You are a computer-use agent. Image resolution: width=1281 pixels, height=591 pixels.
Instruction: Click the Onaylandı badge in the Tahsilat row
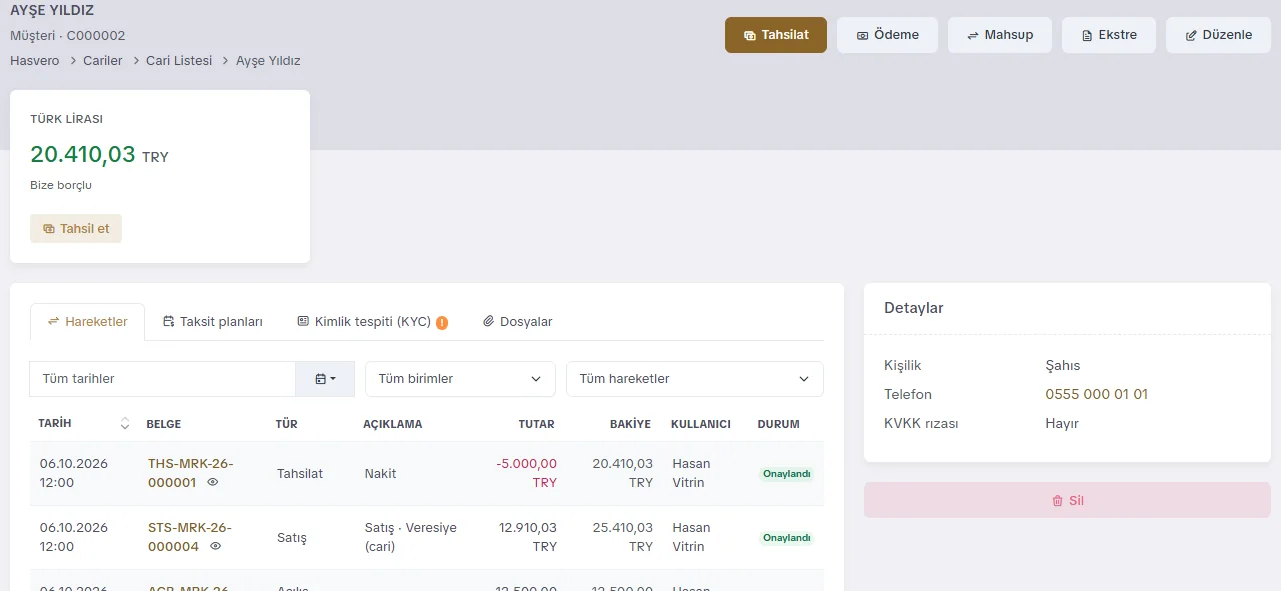pos(786,474)
